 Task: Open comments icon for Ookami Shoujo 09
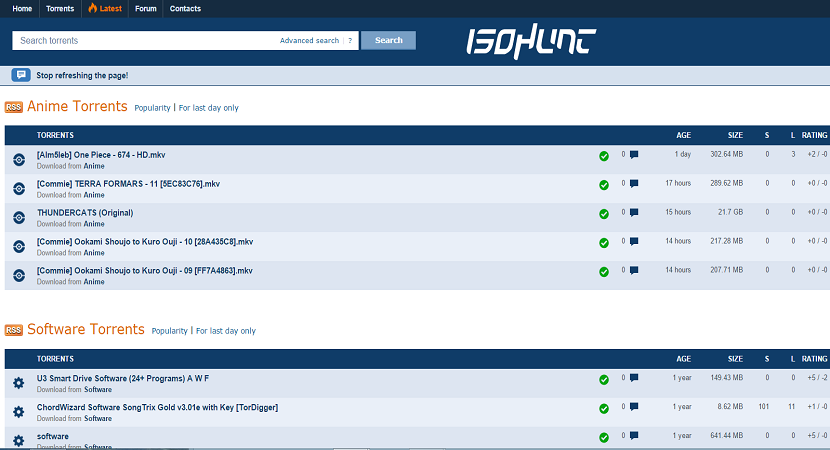click(634, 271)
